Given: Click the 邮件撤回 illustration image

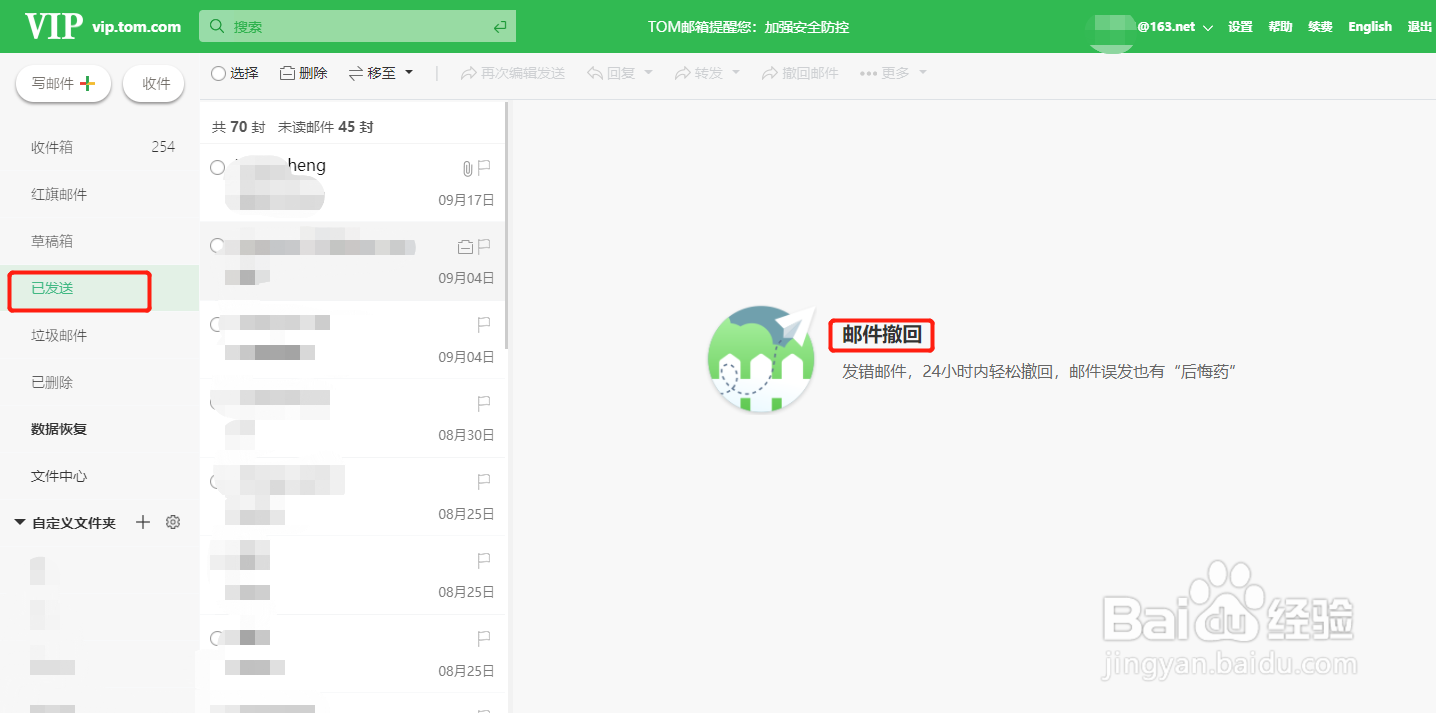Looking at the screenshot, I should (761, 358).
